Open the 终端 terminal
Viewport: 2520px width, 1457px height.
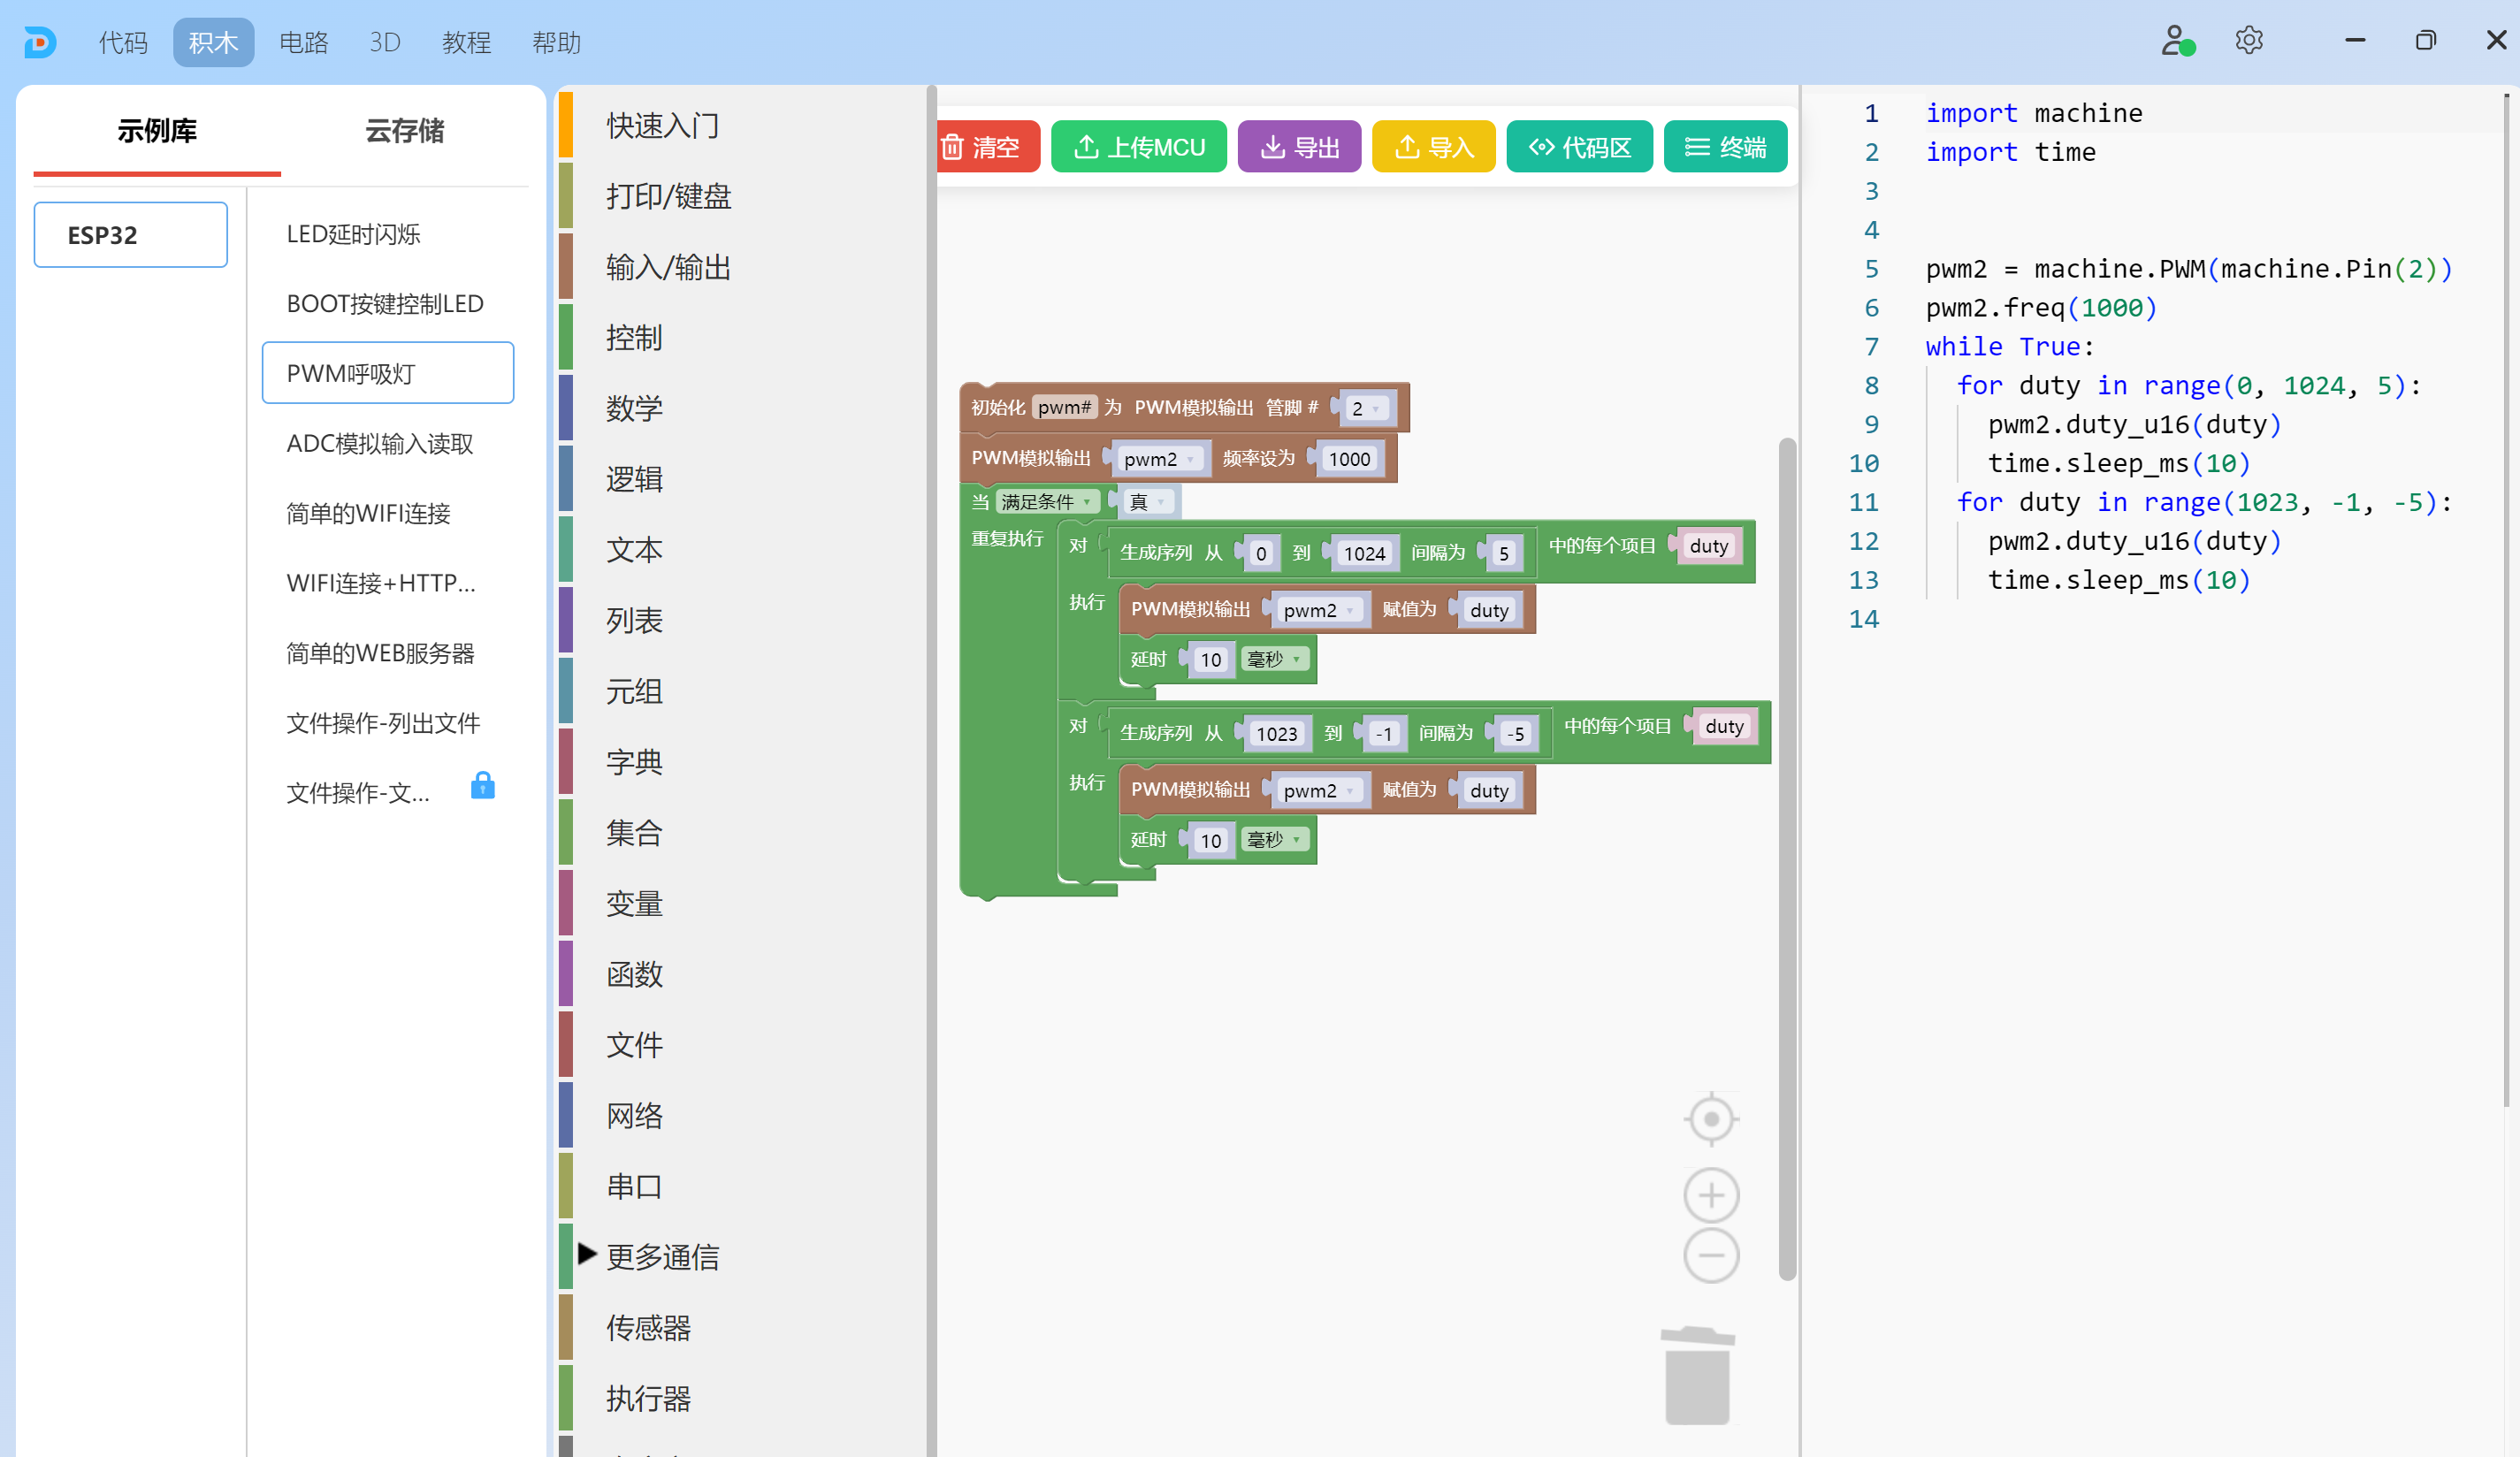1725,147
